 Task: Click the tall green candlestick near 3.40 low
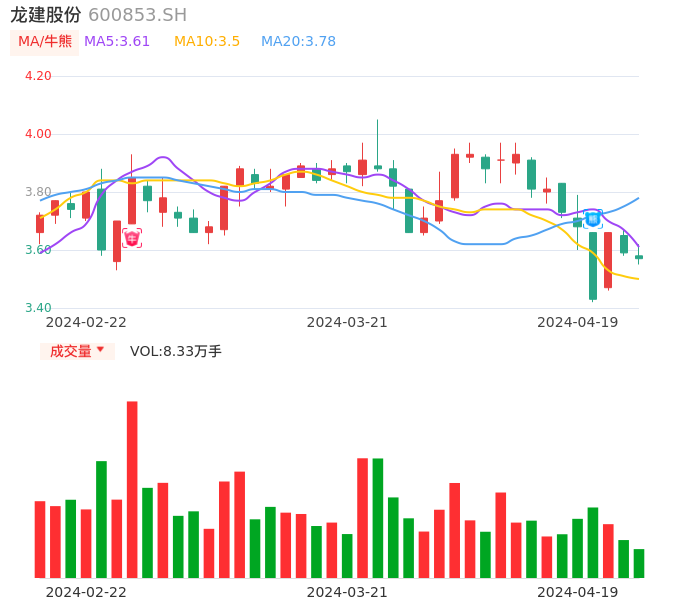pos(593,265)
